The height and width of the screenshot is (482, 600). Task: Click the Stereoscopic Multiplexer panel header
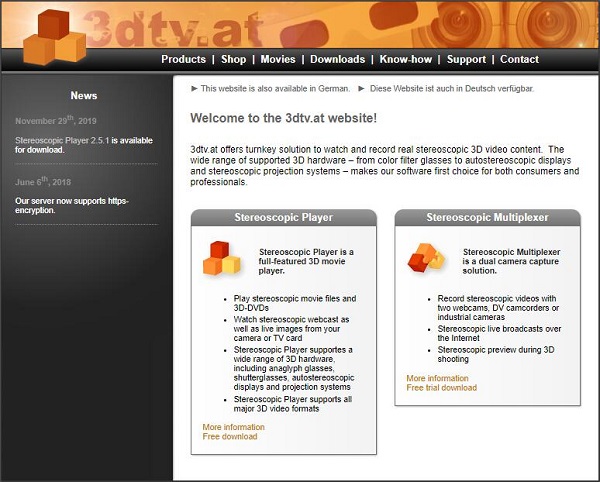click(488, 217)
